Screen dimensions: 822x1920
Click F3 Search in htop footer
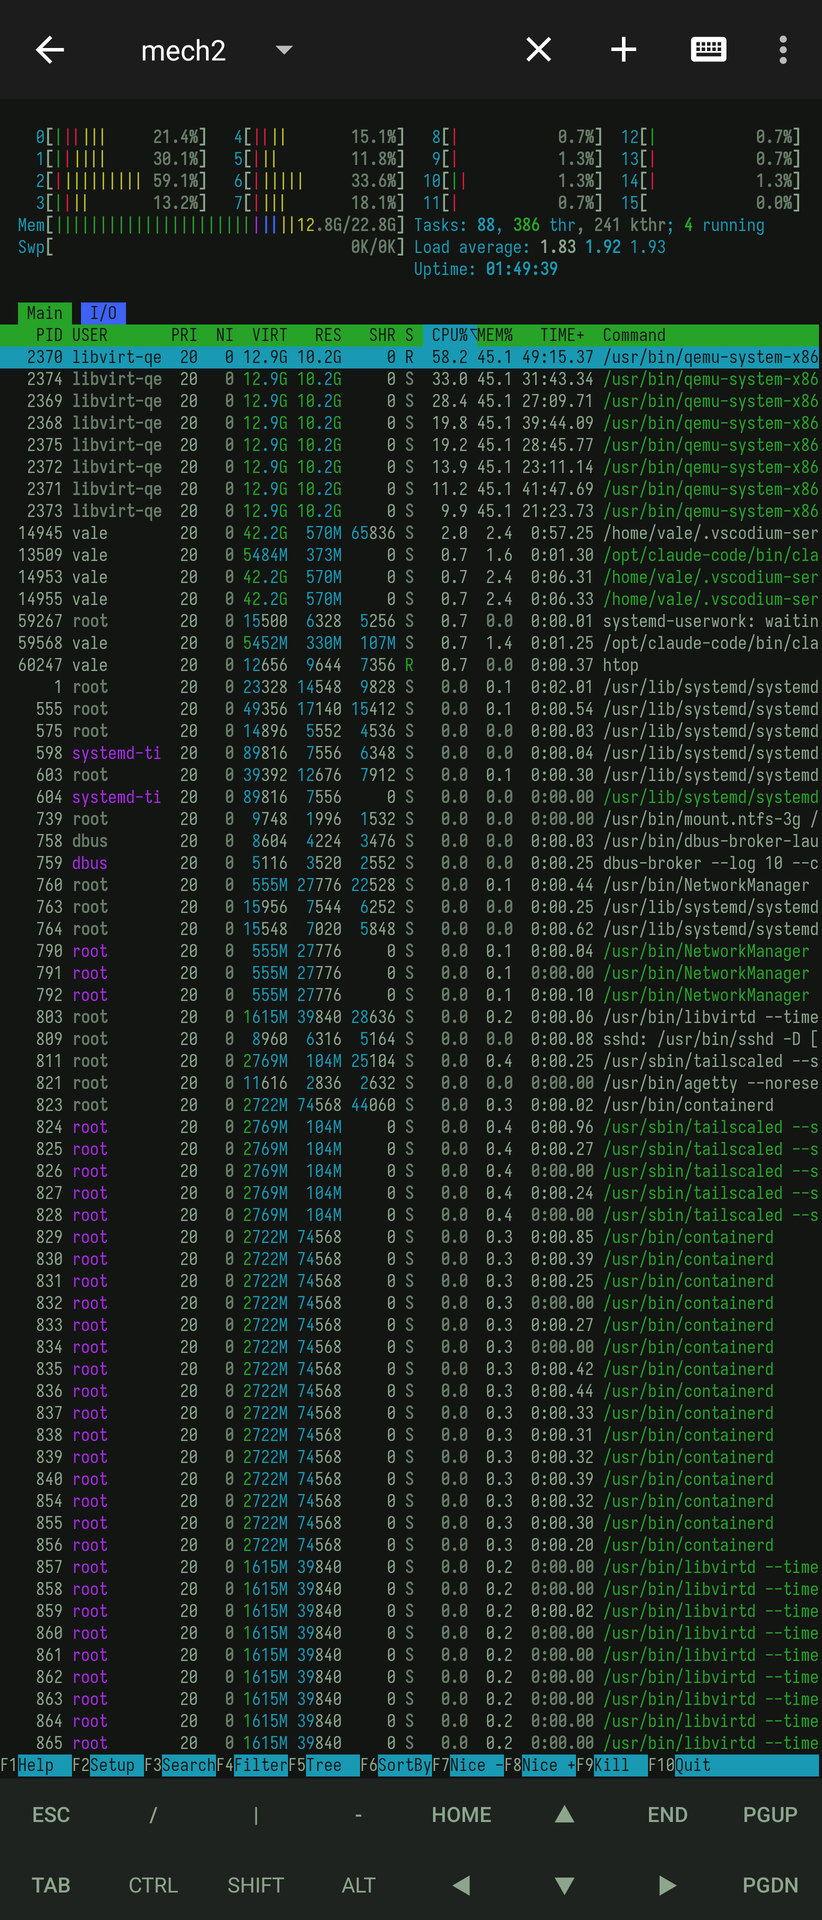[180, 1765]
